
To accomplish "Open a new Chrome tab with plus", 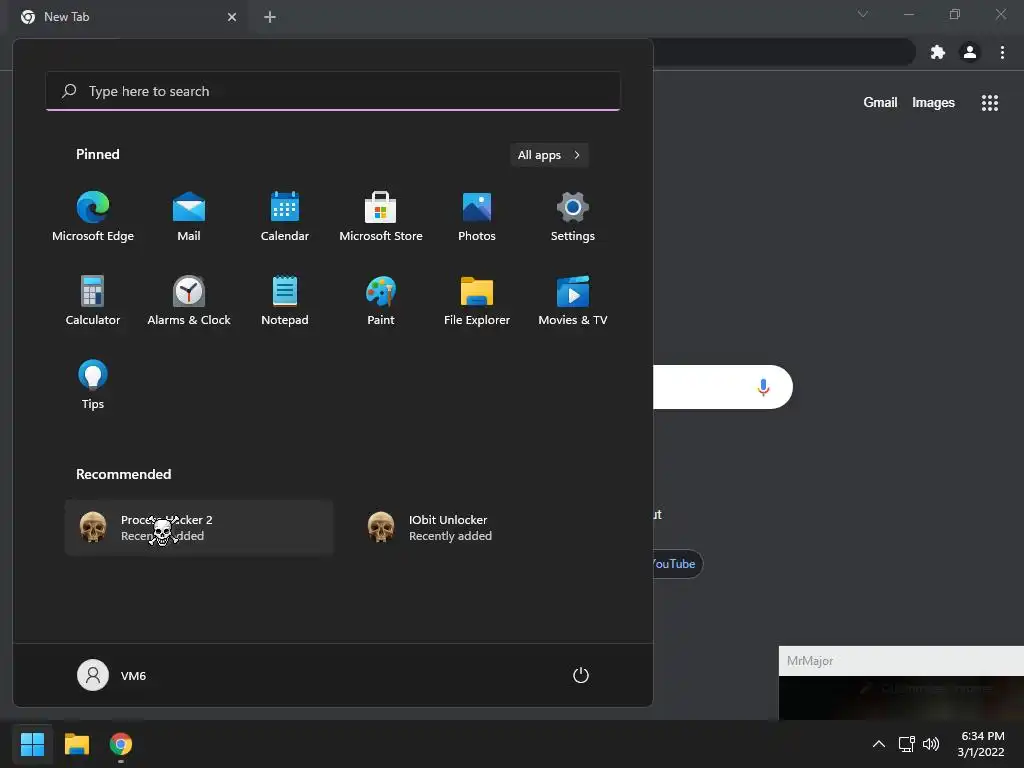I will (x=270, y=17).
